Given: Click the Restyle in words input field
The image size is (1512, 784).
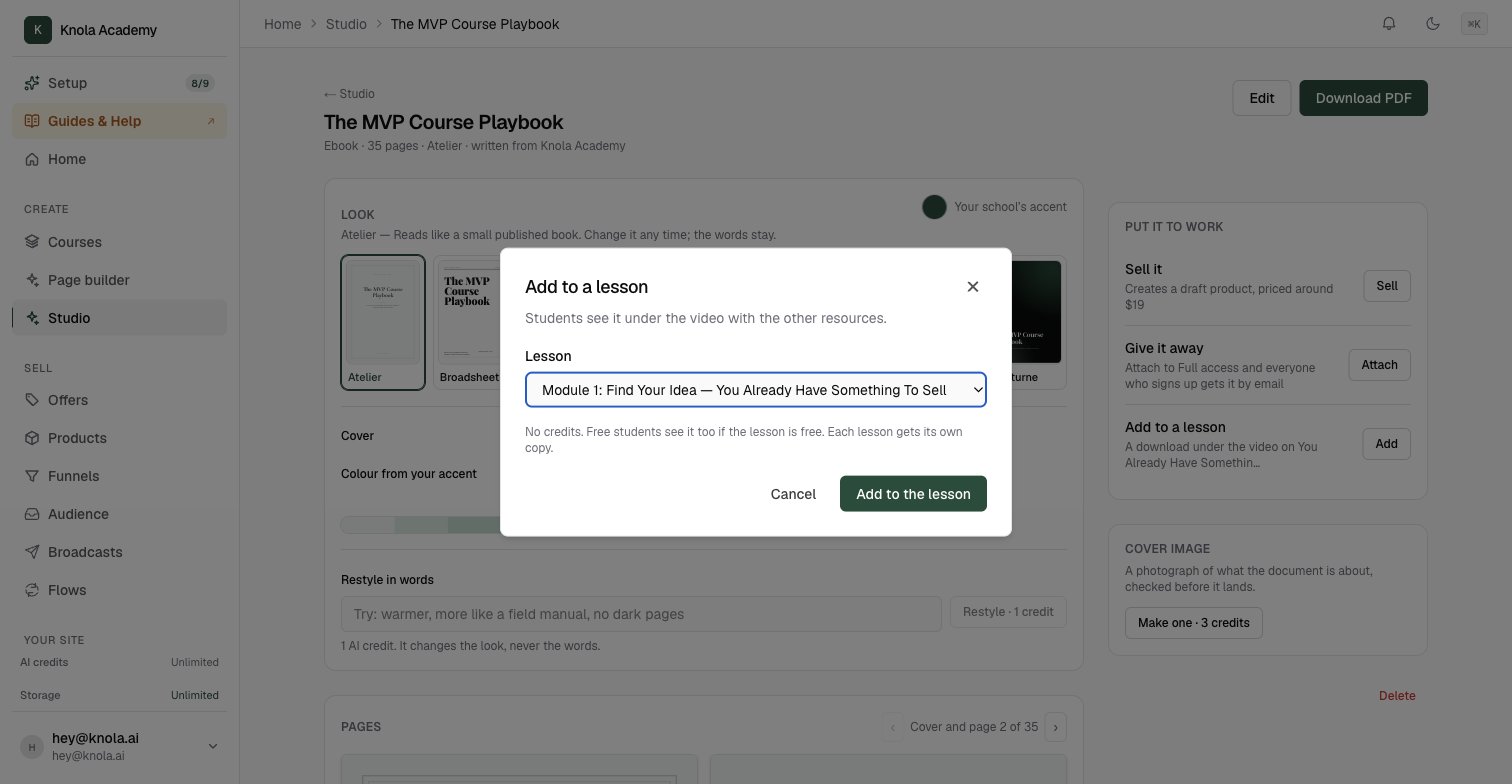Looking at the screenshot, I should click(641, 614).
